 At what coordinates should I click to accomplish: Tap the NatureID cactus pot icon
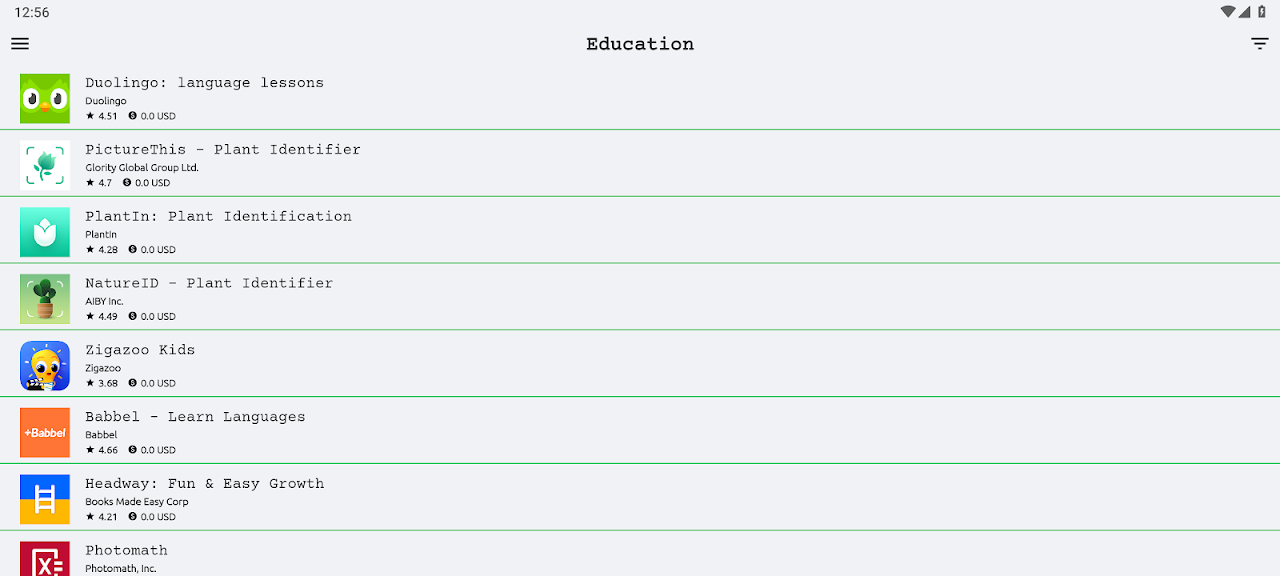tap(45, 299)
